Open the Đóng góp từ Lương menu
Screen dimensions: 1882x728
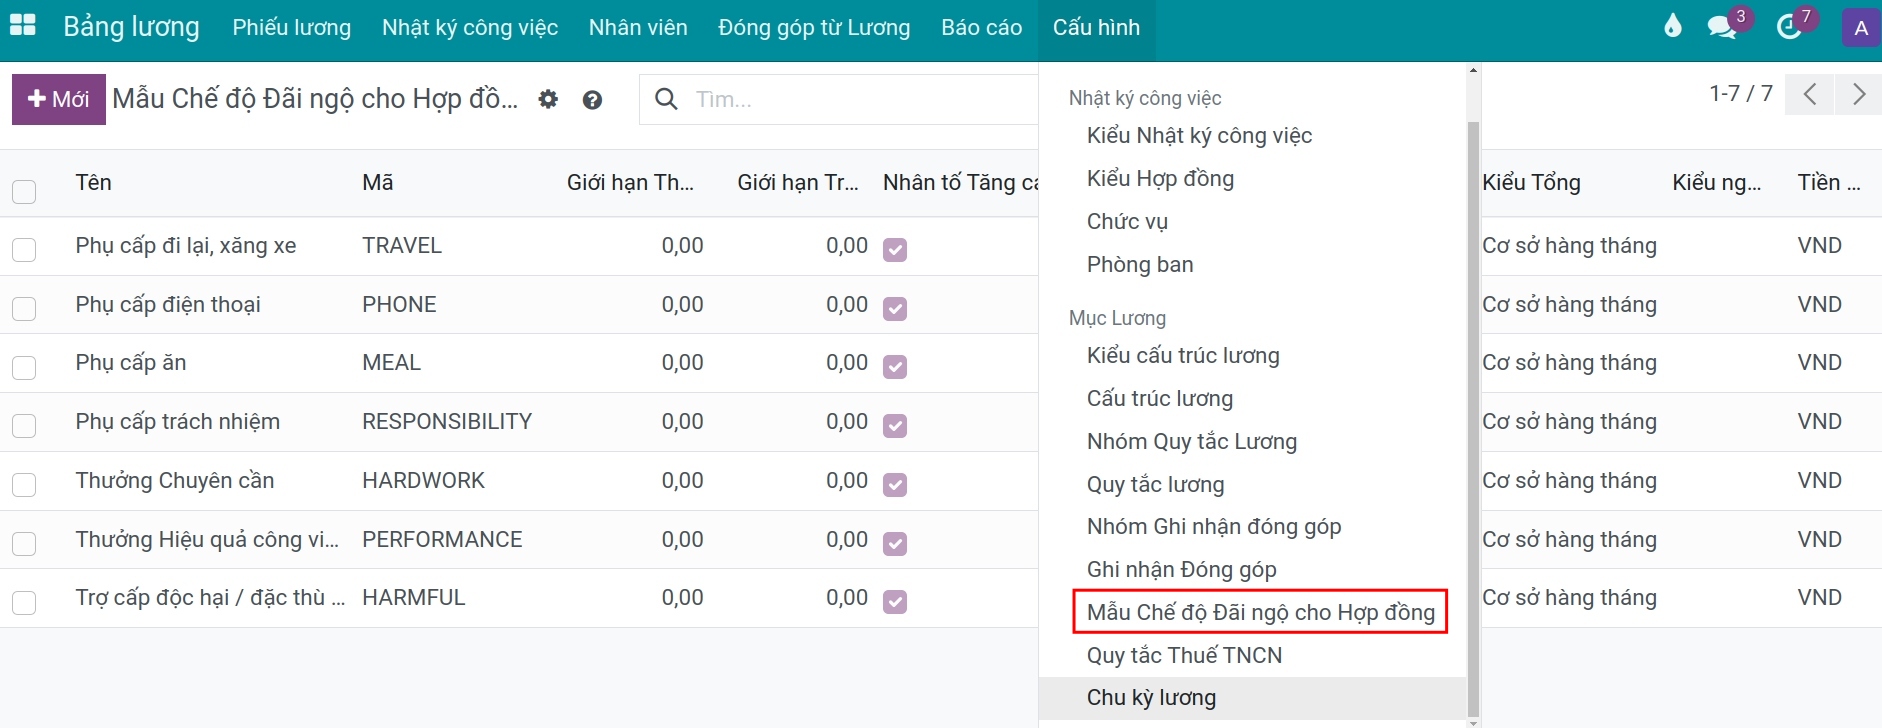click(814, 27)
